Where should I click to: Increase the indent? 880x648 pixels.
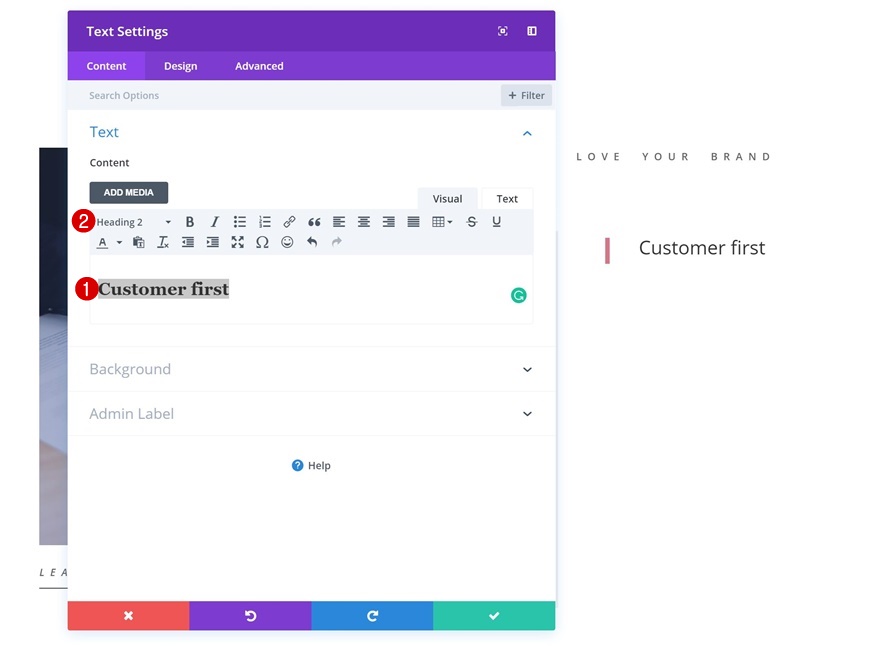[x=212, y=242]
